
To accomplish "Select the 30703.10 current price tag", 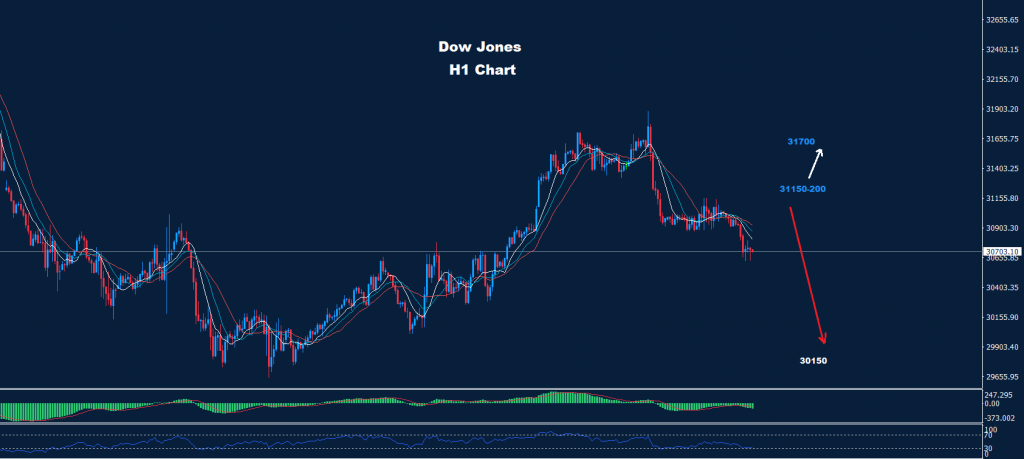I will point(1000,252).
